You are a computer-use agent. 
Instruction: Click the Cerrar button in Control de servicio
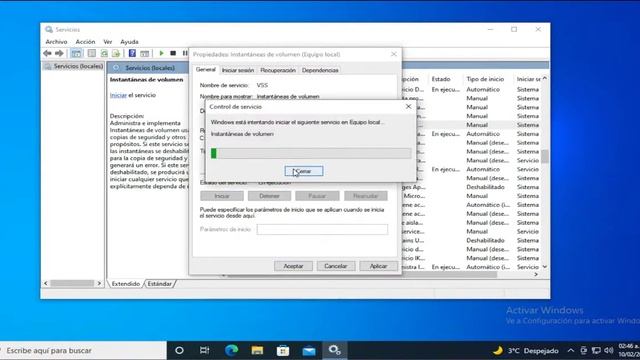pyautogui.click(x=304, y=171)
